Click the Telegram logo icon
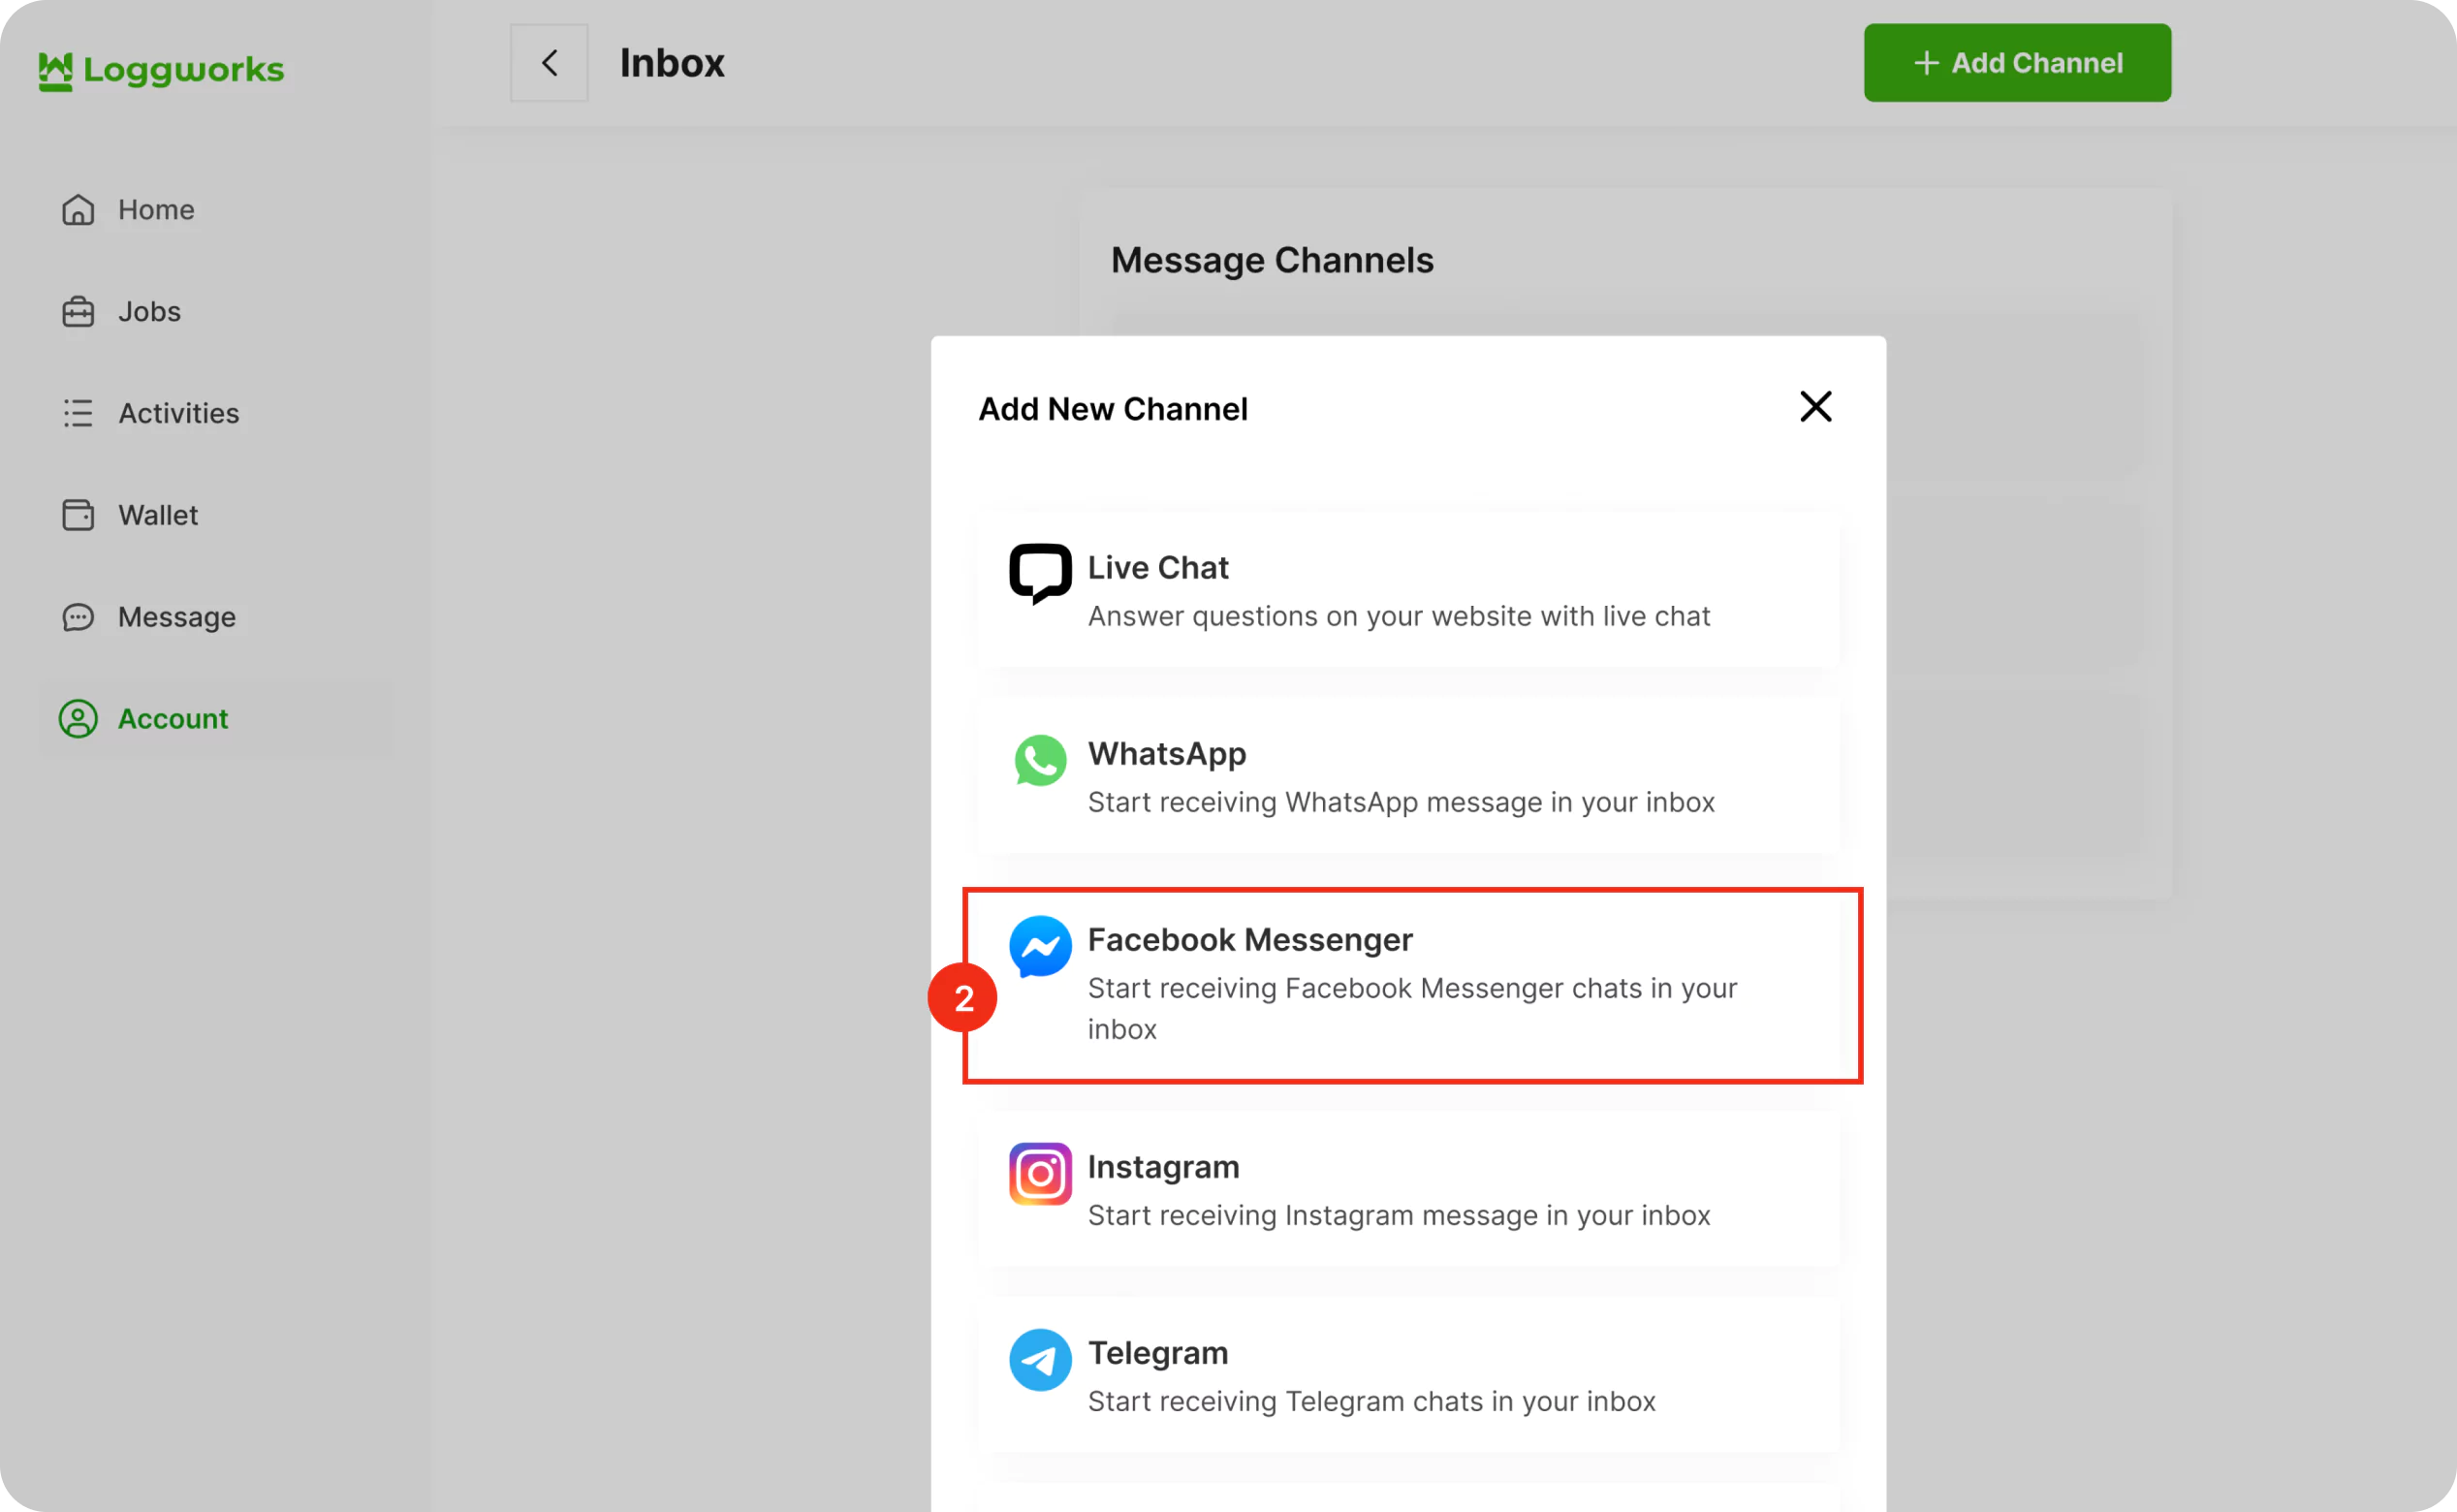Screen dimensions: 2457x1512 pos(1040,1360)
